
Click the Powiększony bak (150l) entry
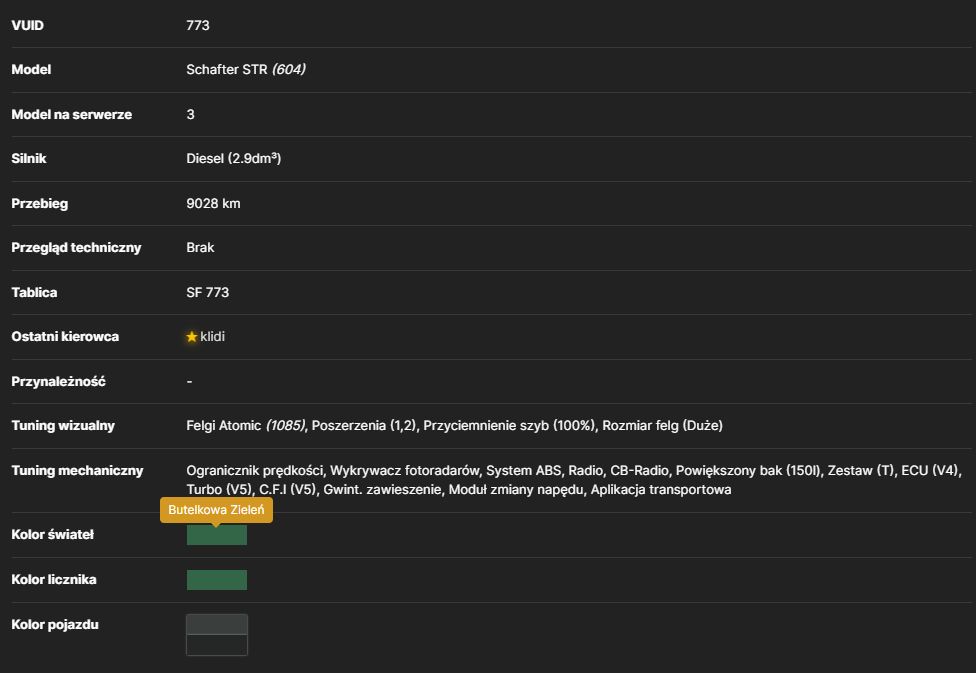point(748,471)
